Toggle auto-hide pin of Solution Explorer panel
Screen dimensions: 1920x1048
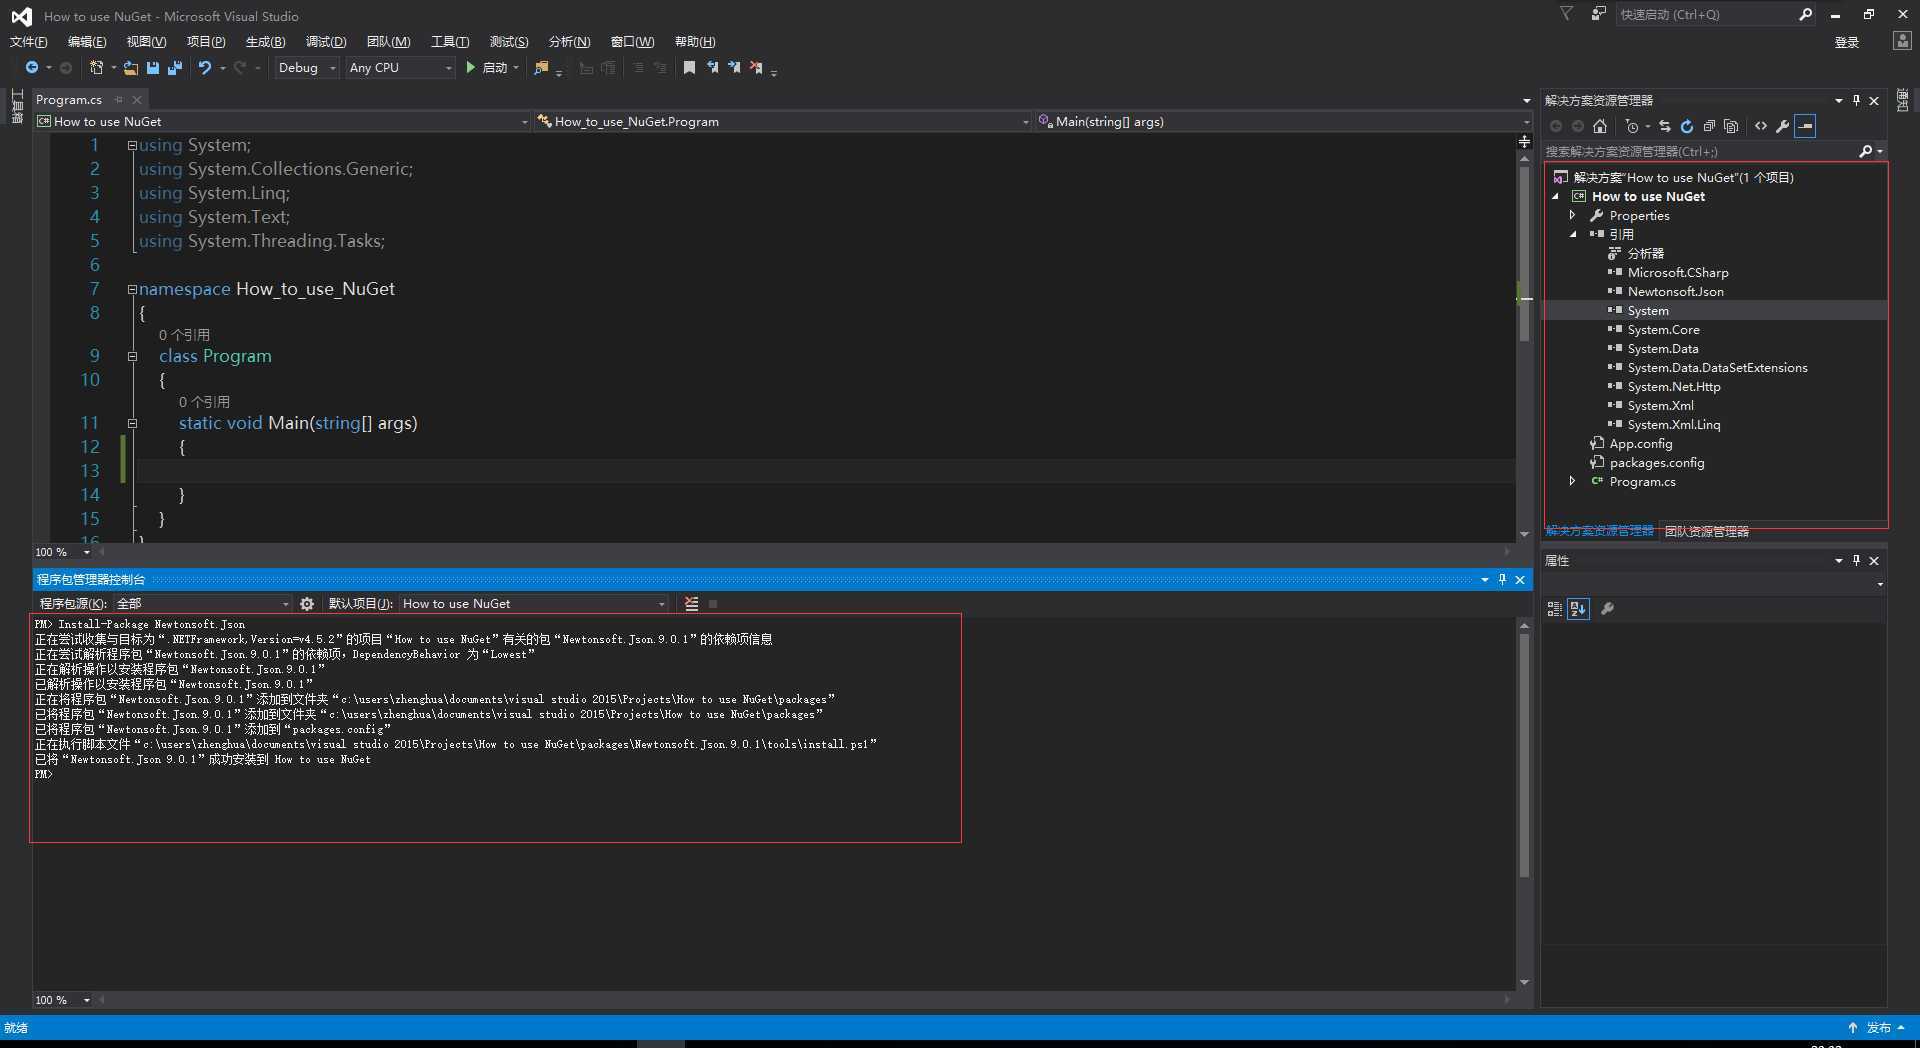click(1856, 100)
